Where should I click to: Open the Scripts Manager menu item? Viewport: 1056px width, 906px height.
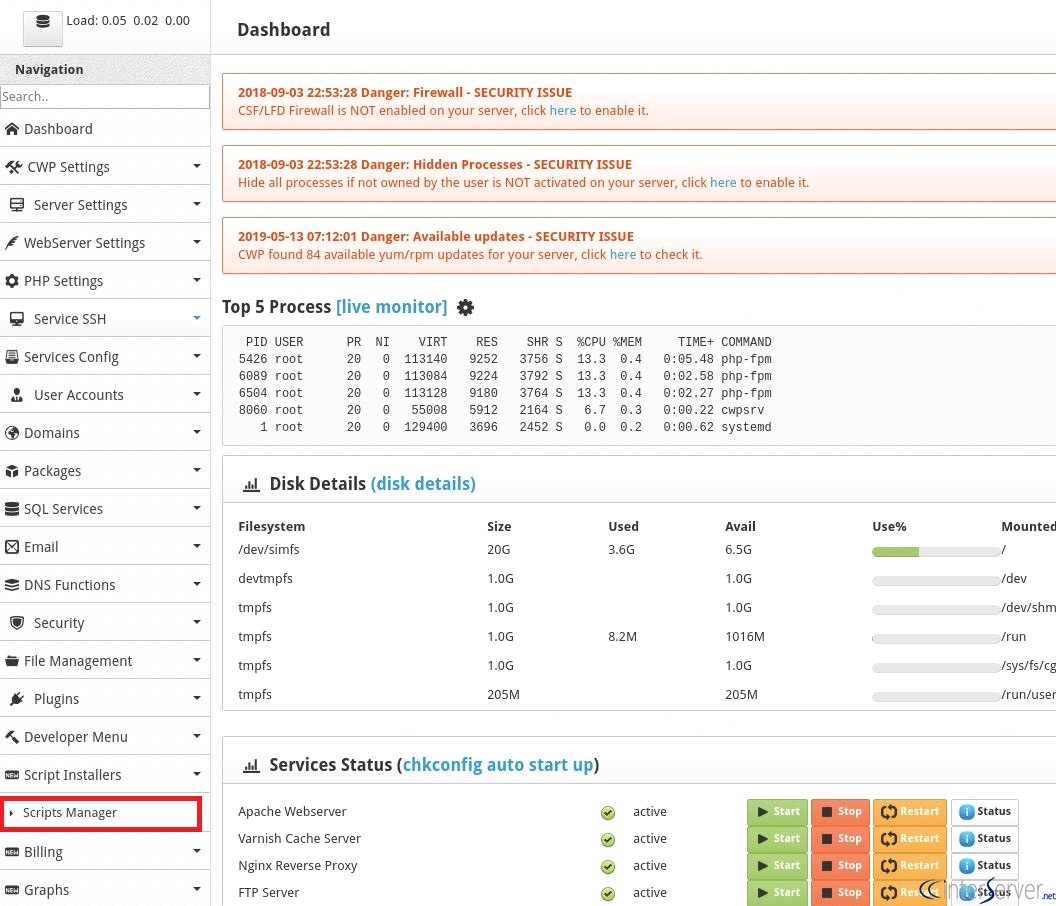click(101, 813)
